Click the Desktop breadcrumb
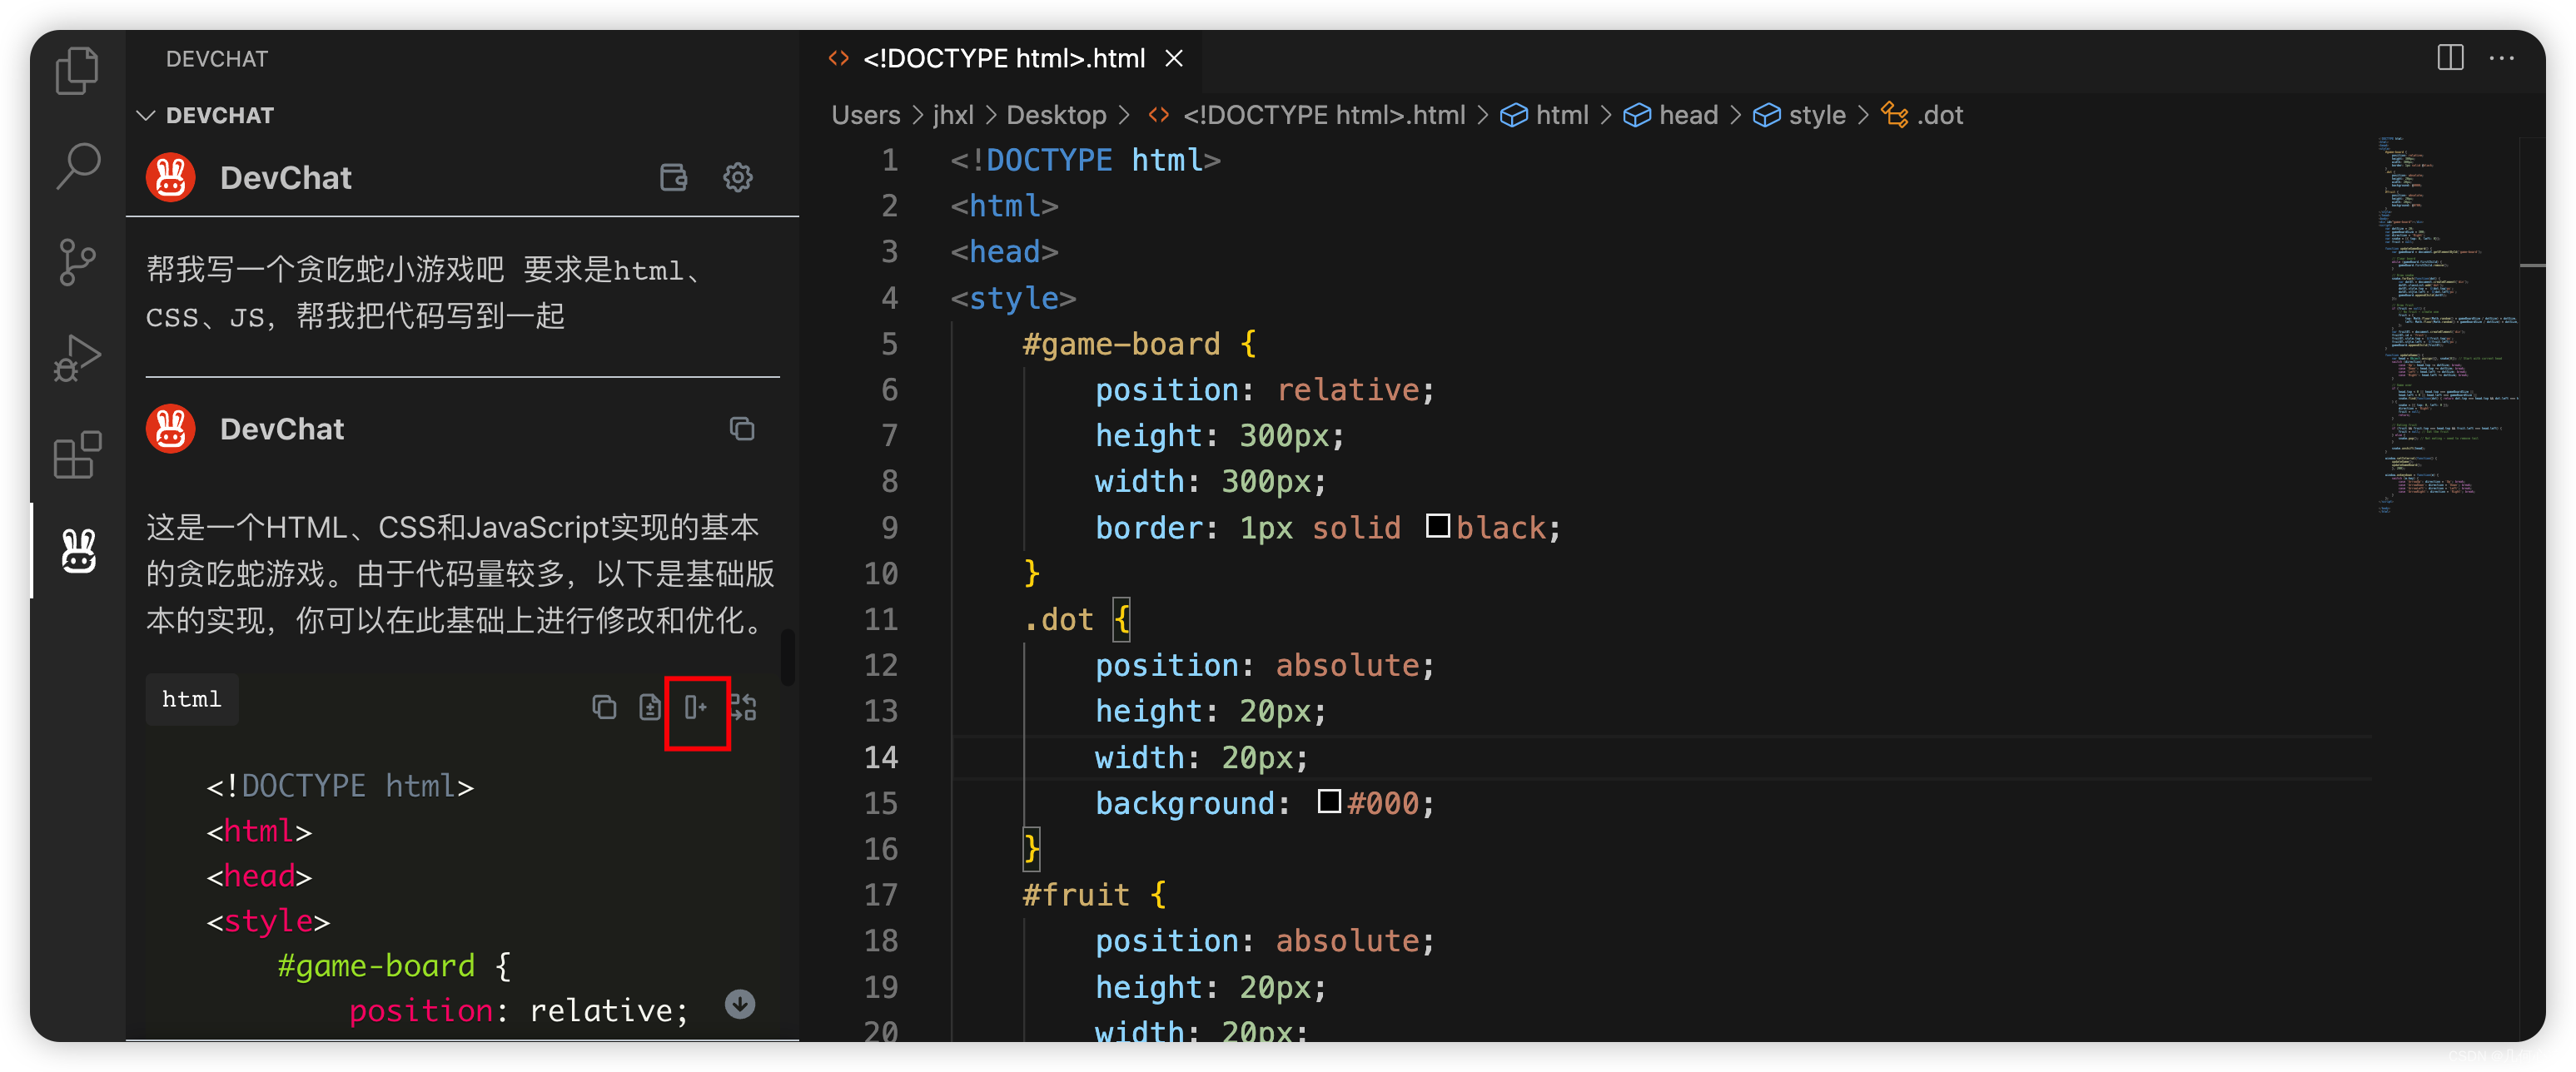The image size is (2576, 1072). click(1056, 116)
